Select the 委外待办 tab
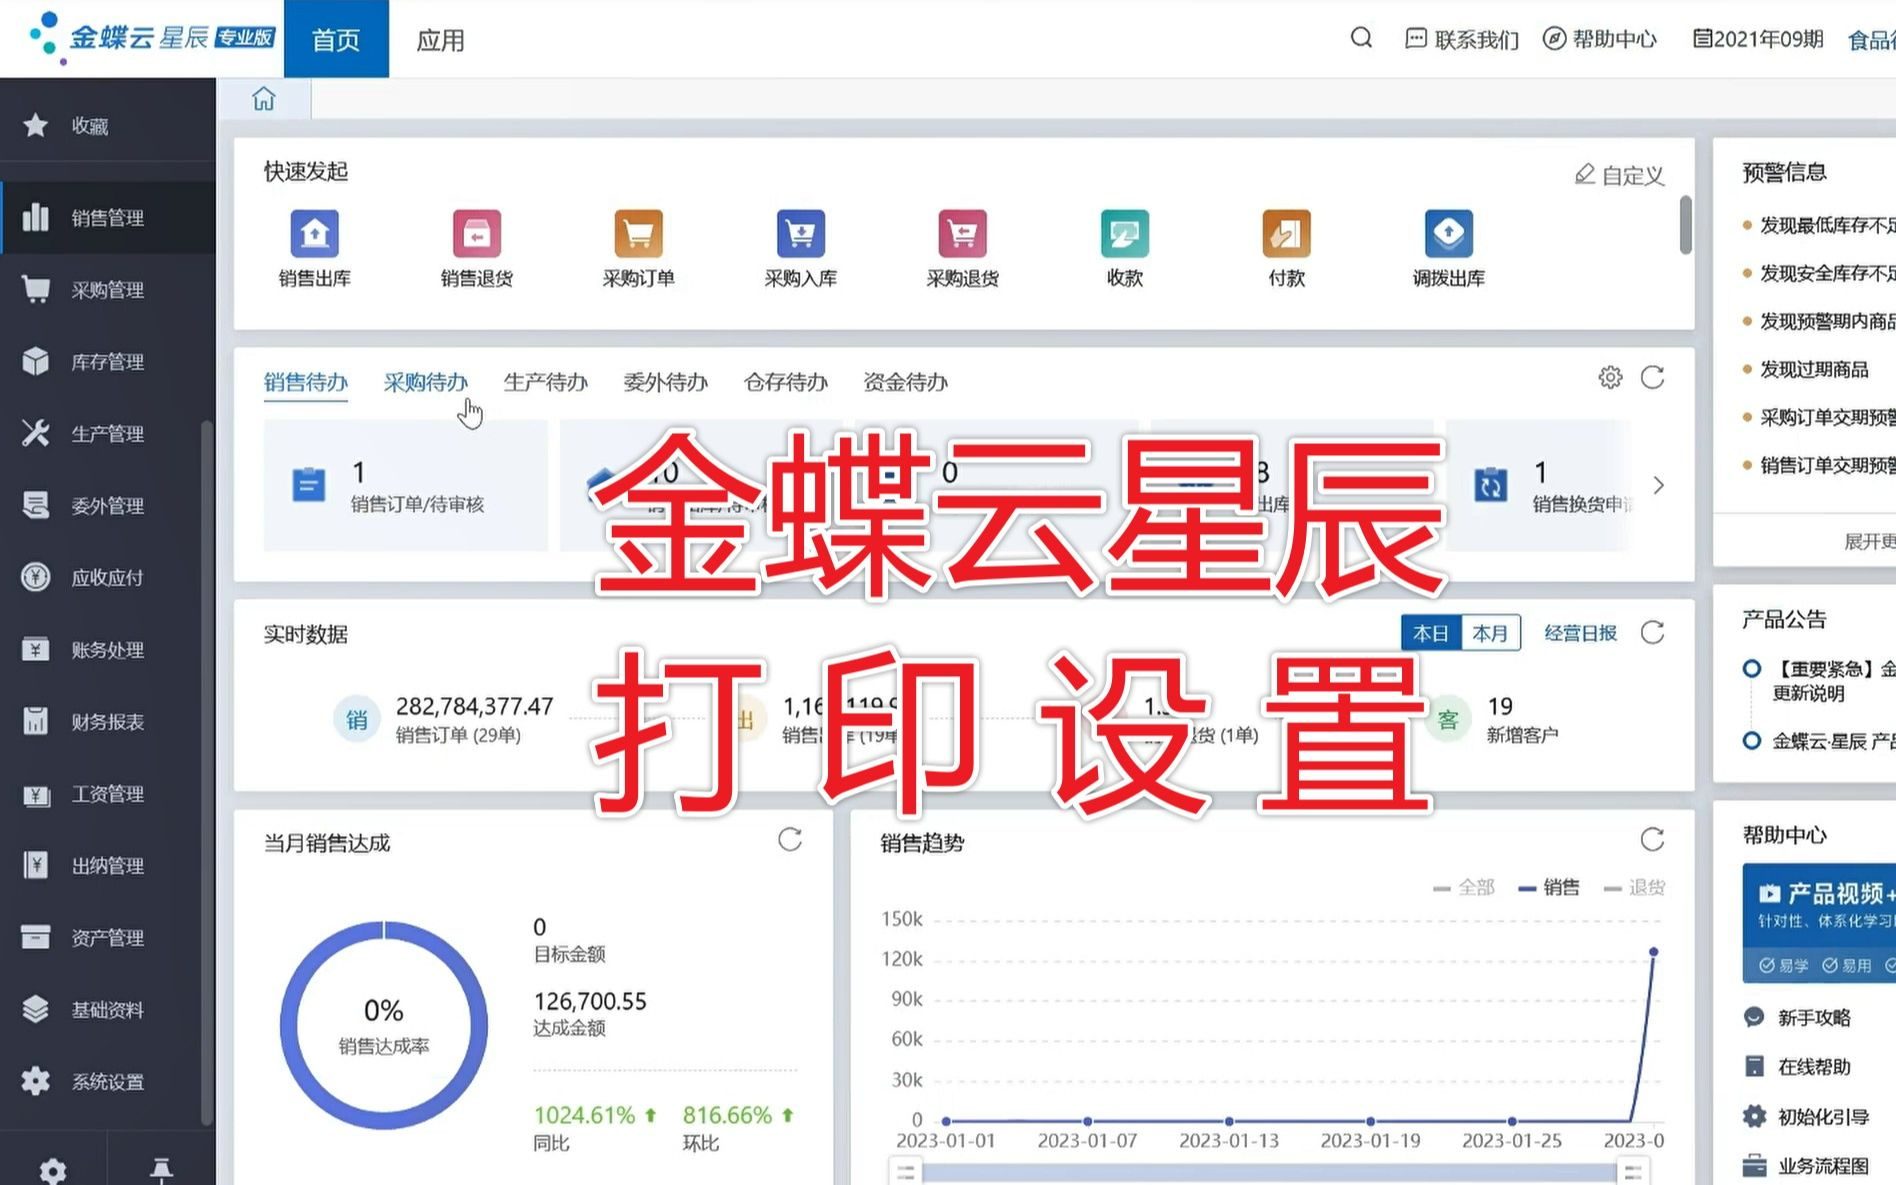1896x1185 pixels. (665, 382)
